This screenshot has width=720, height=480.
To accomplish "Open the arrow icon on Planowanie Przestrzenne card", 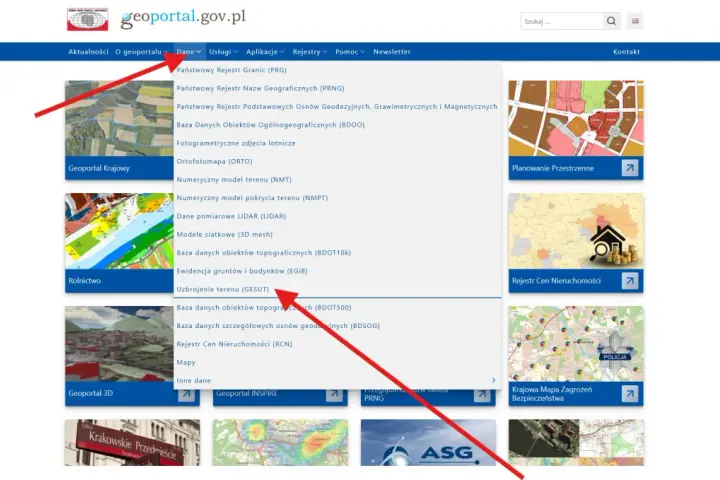I will [630, 168].
